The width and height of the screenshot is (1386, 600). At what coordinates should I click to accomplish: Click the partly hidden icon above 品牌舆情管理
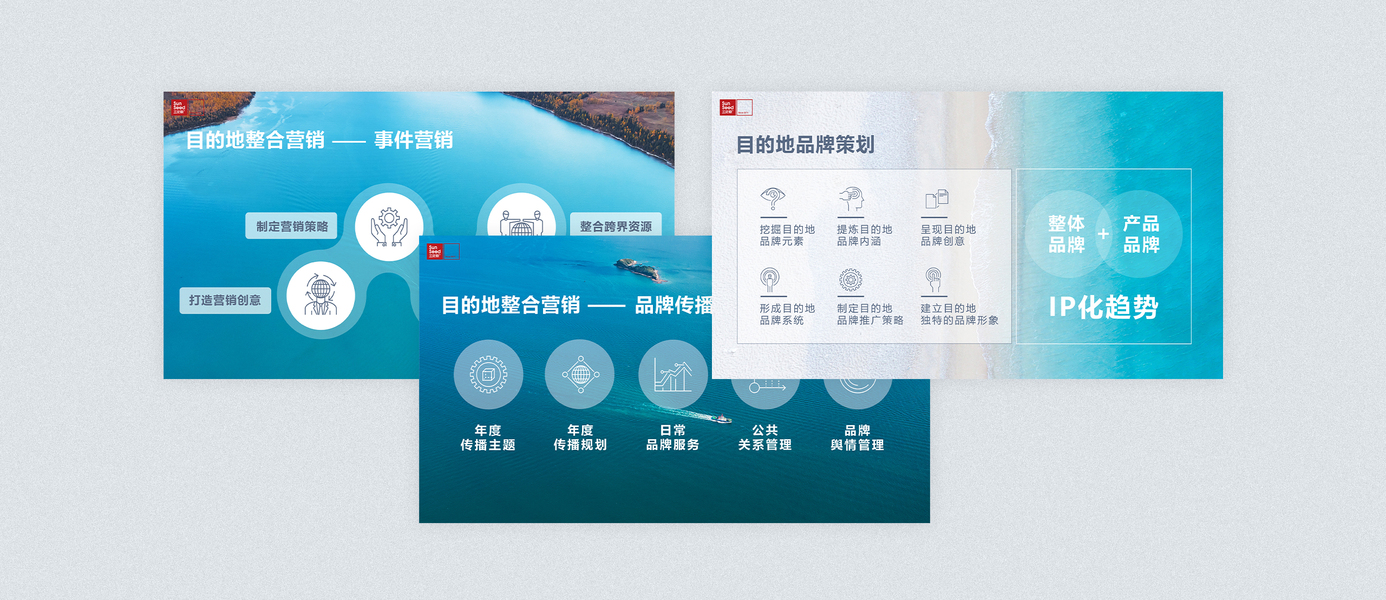pyautogui.click(x=857, y=388)
